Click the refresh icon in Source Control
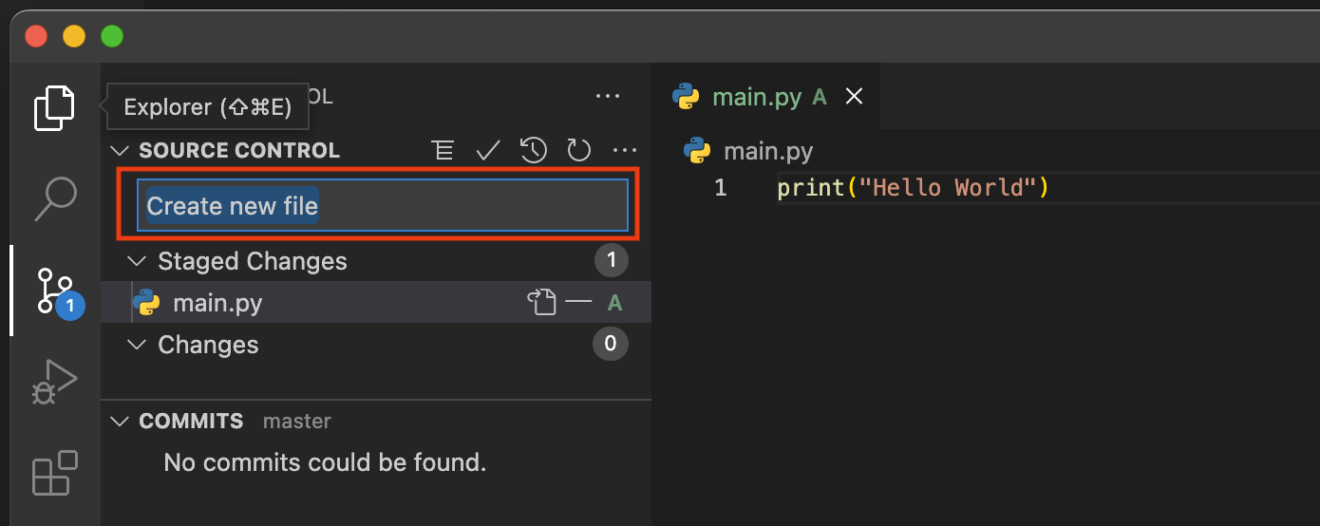The image size is (1320, 526). pos(579,151)
